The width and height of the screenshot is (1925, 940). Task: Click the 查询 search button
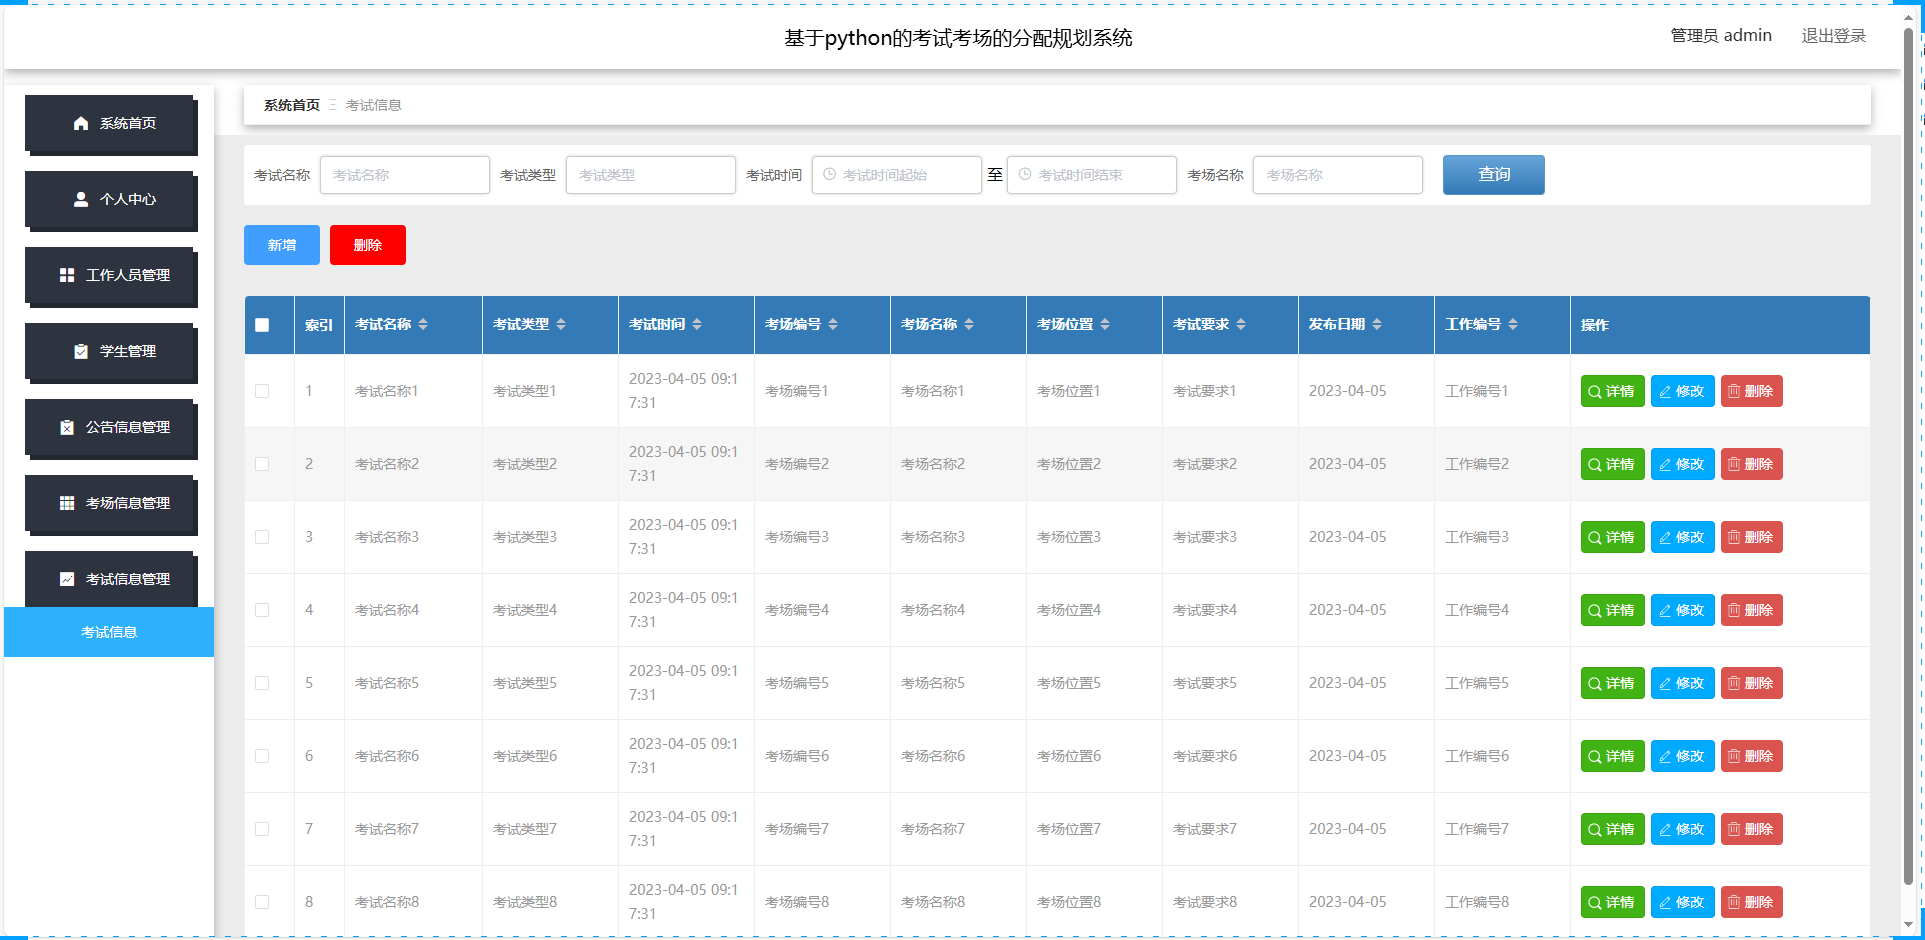point(1494,175)
